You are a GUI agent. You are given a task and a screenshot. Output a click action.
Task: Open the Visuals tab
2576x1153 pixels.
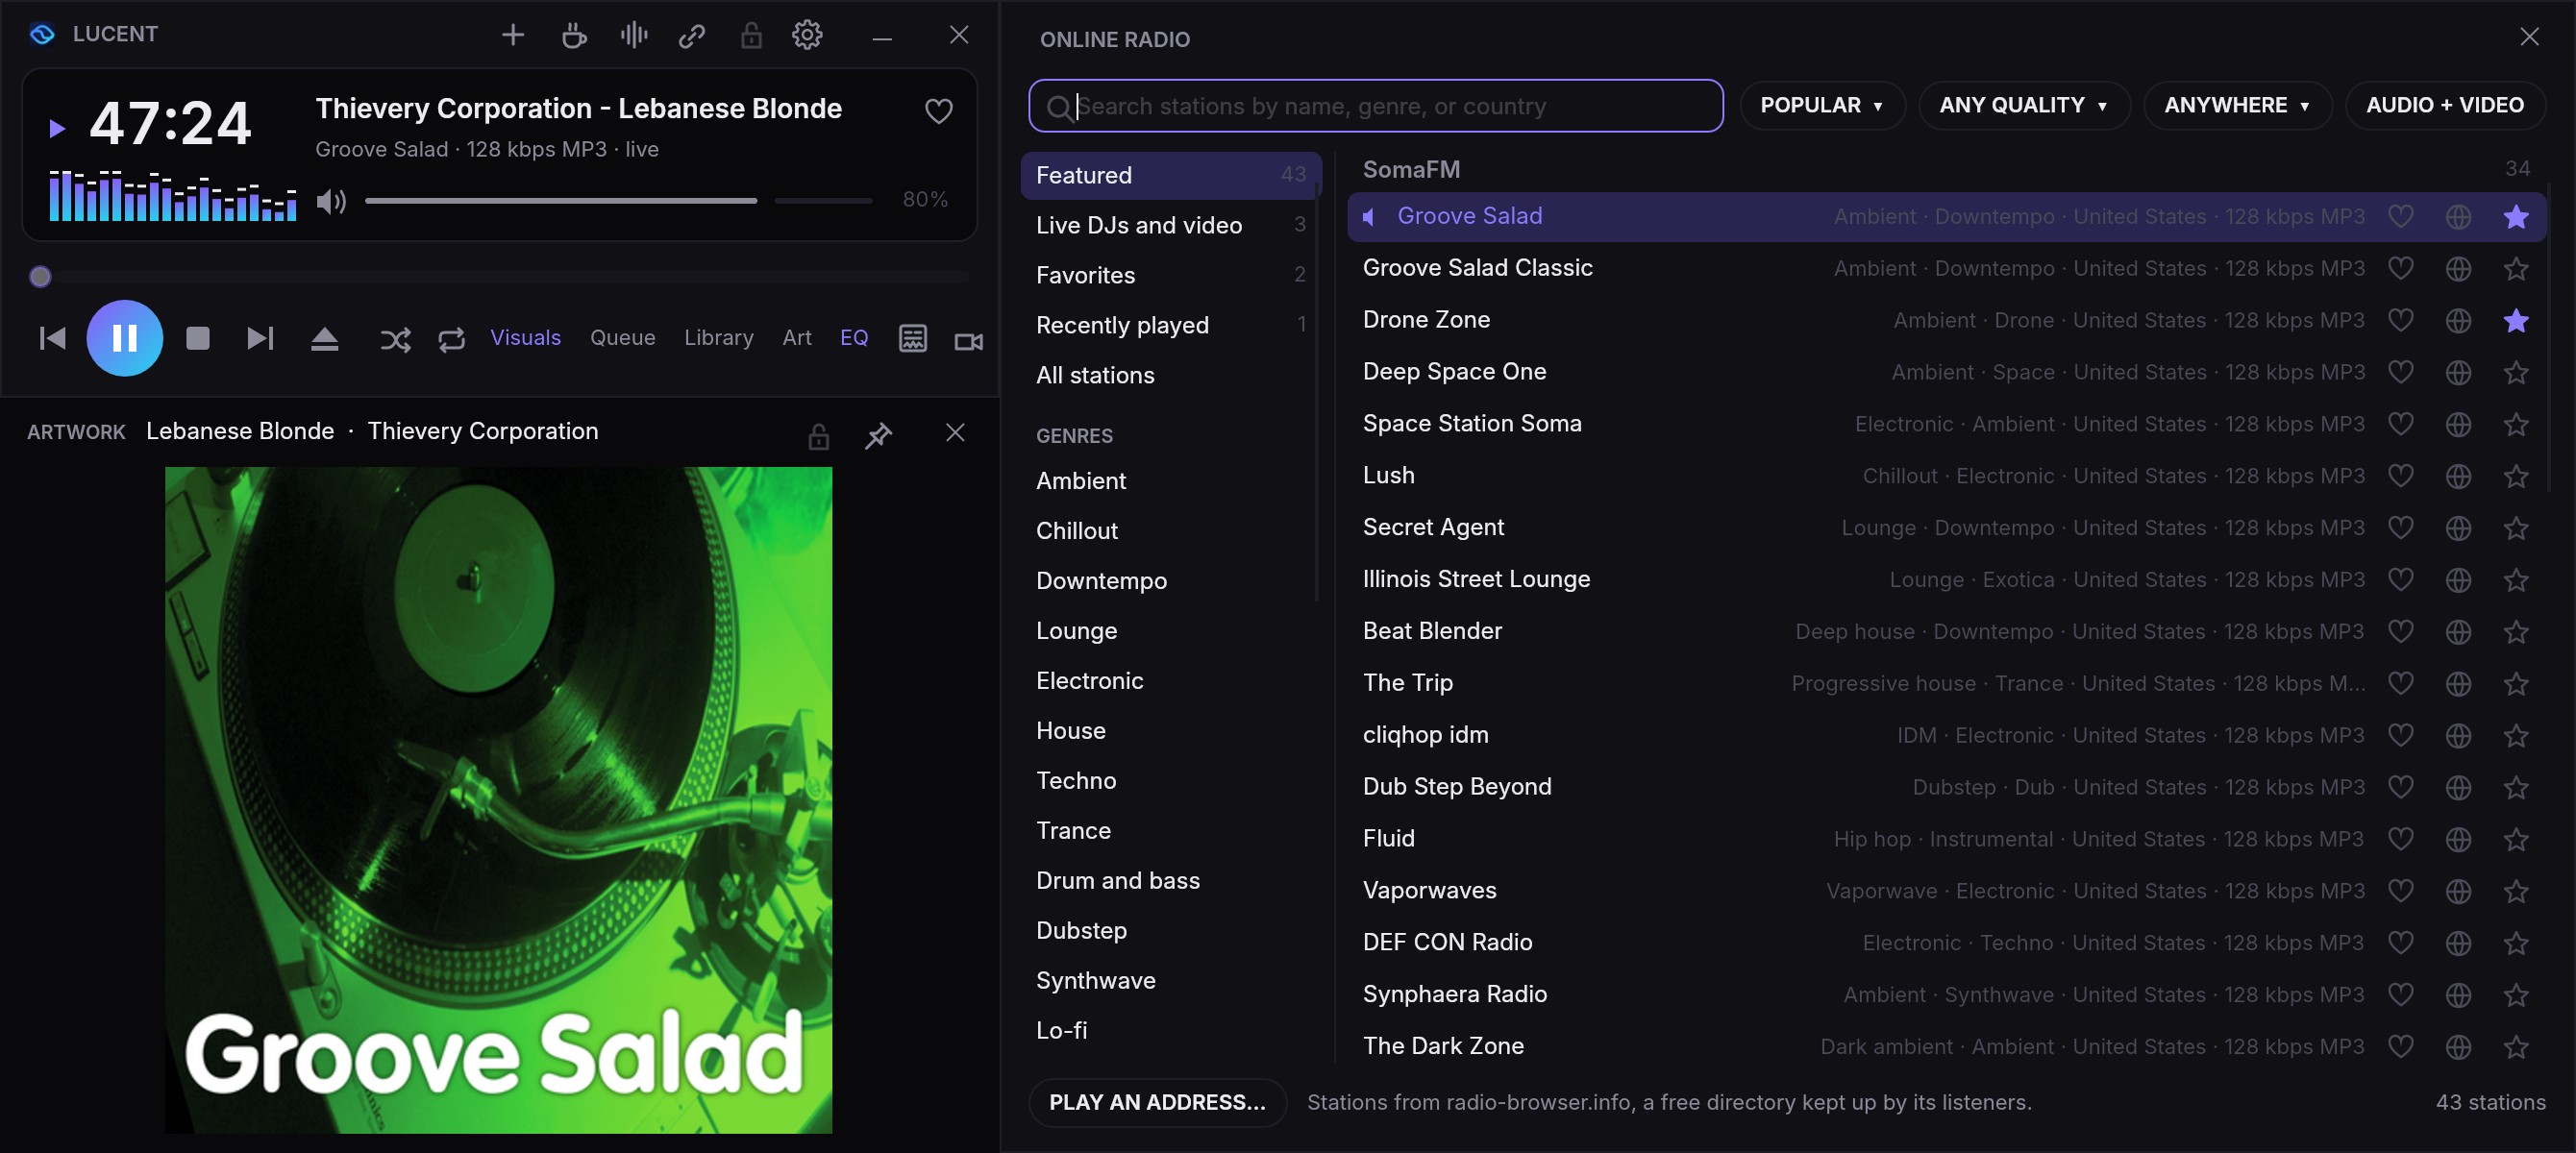525,338
